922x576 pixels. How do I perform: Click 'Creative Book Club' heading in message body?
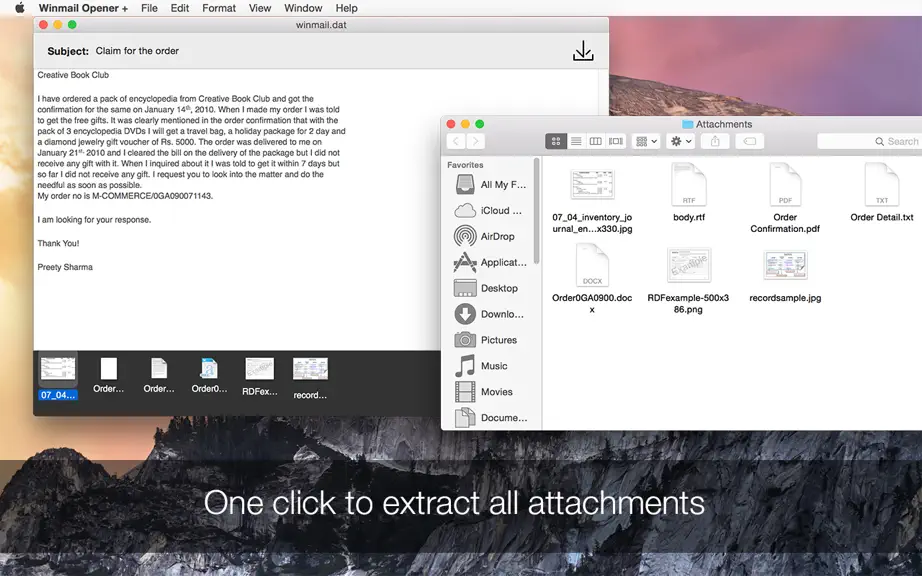[x=73, y=75]
